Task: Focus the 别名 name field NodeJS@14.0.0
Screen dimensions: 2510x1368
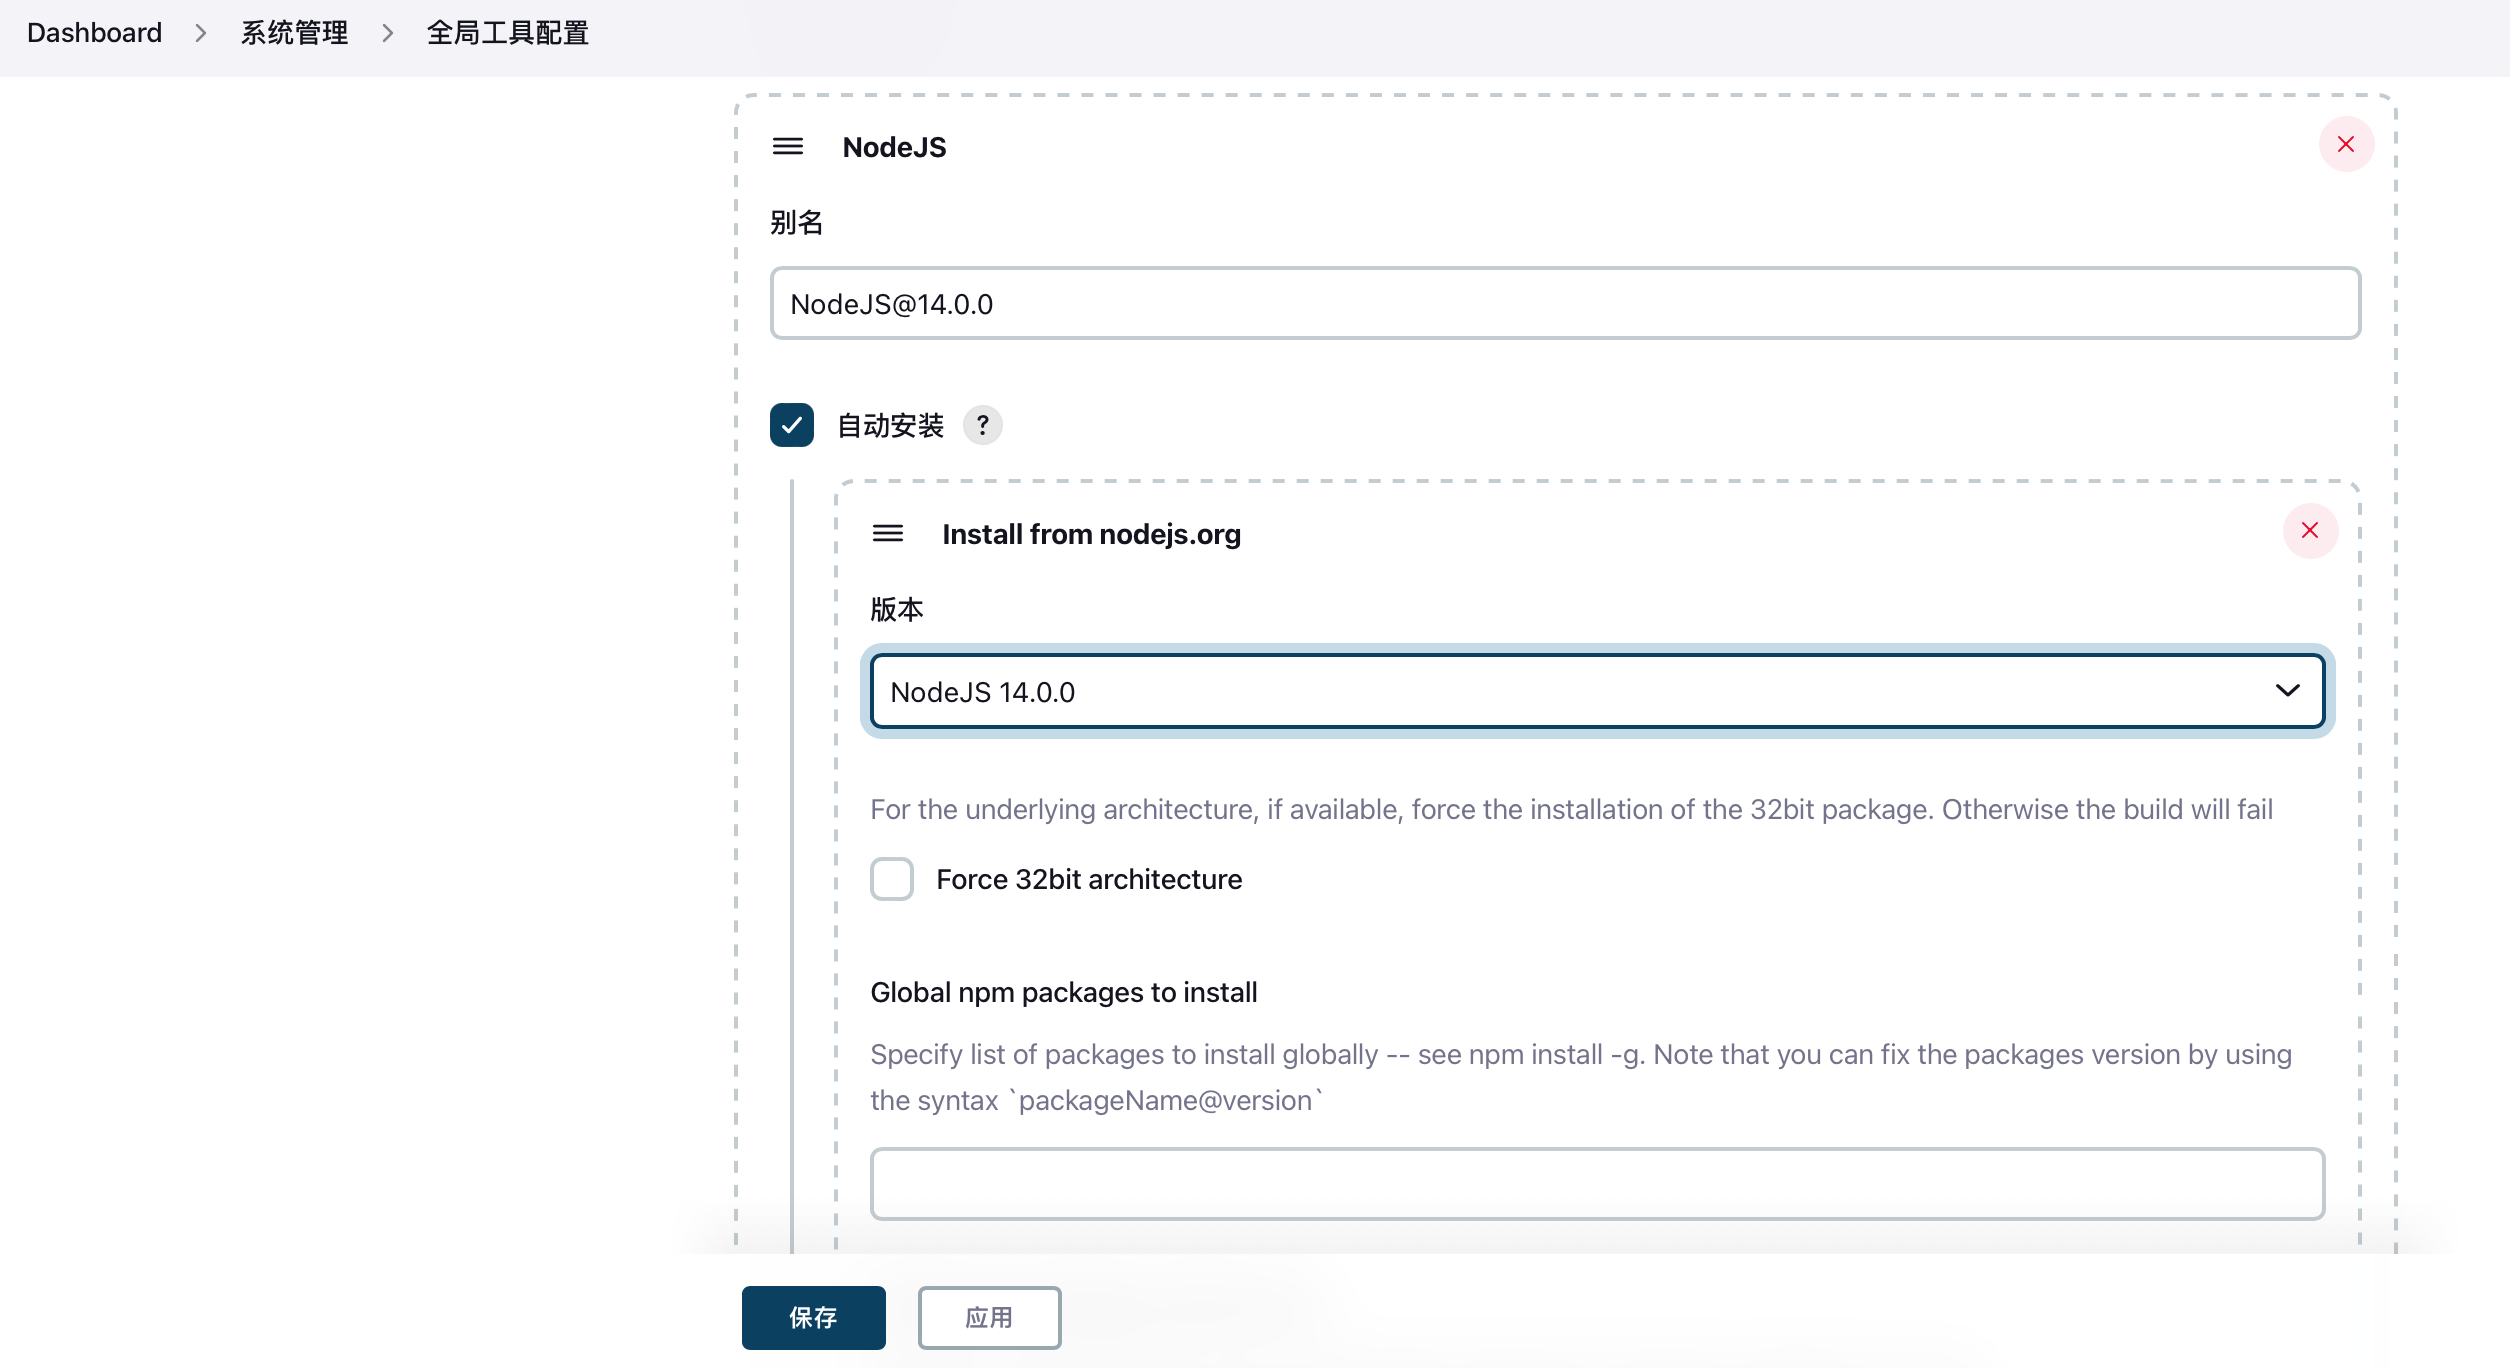Action: [1565, 303]
